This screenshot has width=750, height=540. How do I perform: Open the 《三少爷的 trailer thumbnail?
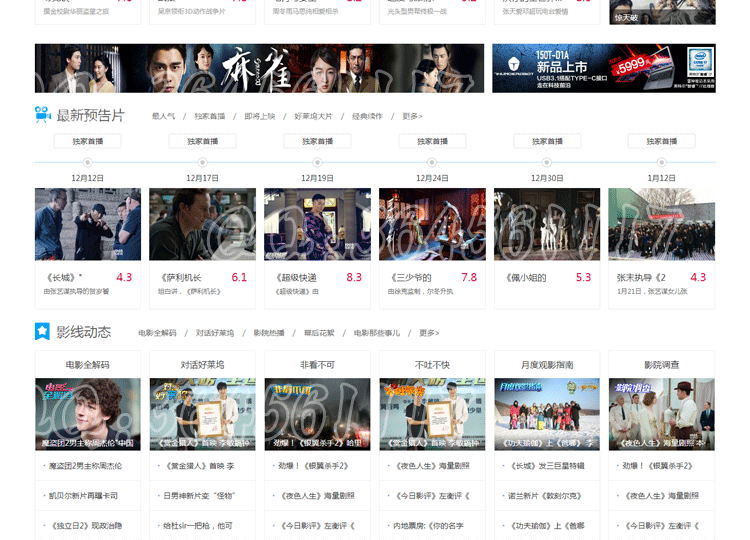pyautogui.click(x=432, y=224)
